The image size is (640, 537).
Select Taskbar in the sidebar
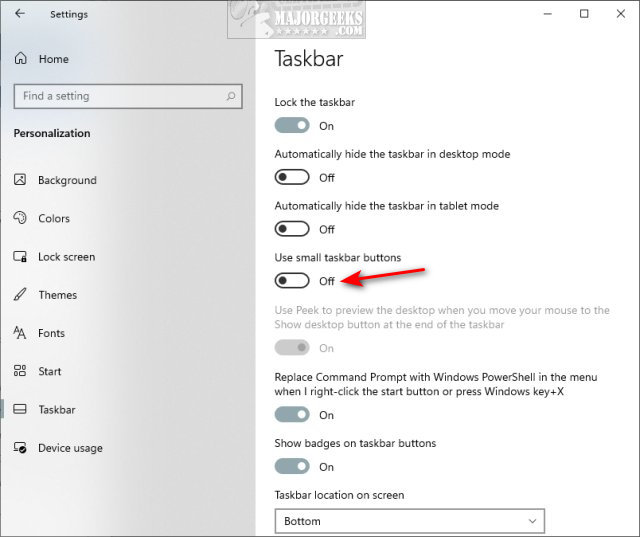click(56, 410)
